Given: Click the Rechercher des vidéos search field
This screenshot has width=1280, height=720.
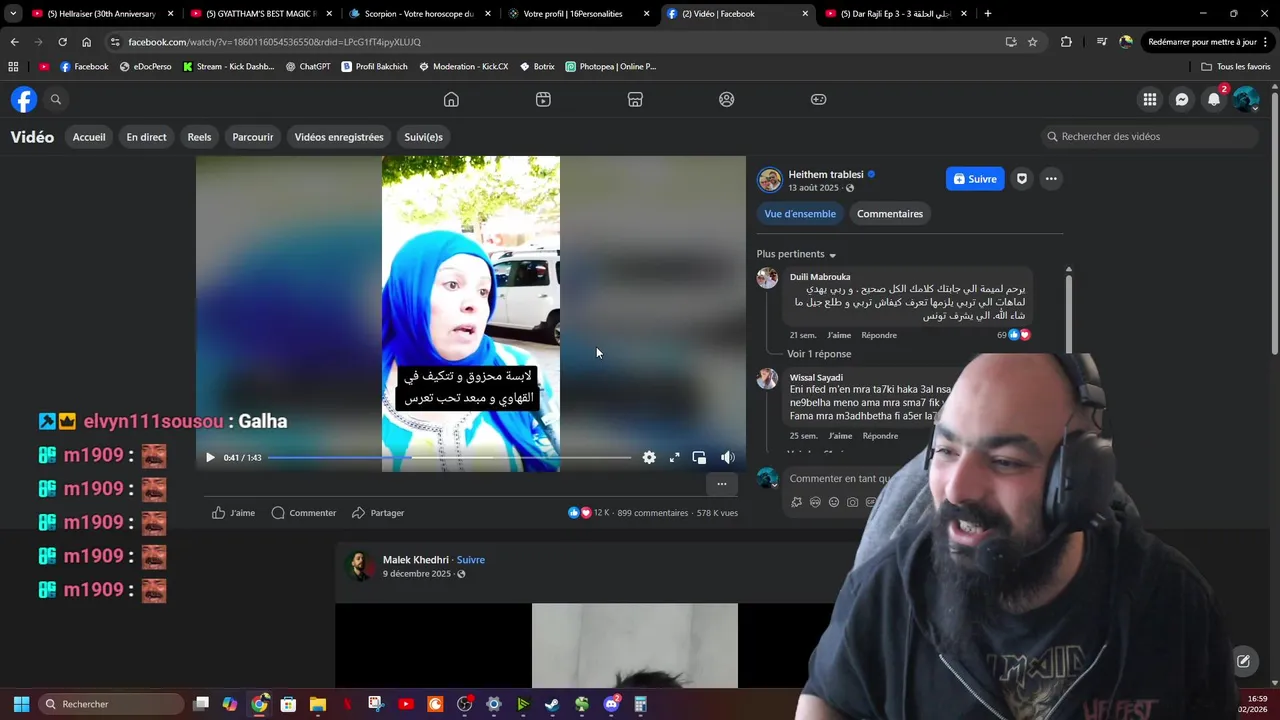Looking at the screenshot, I should coord(1149,136).
